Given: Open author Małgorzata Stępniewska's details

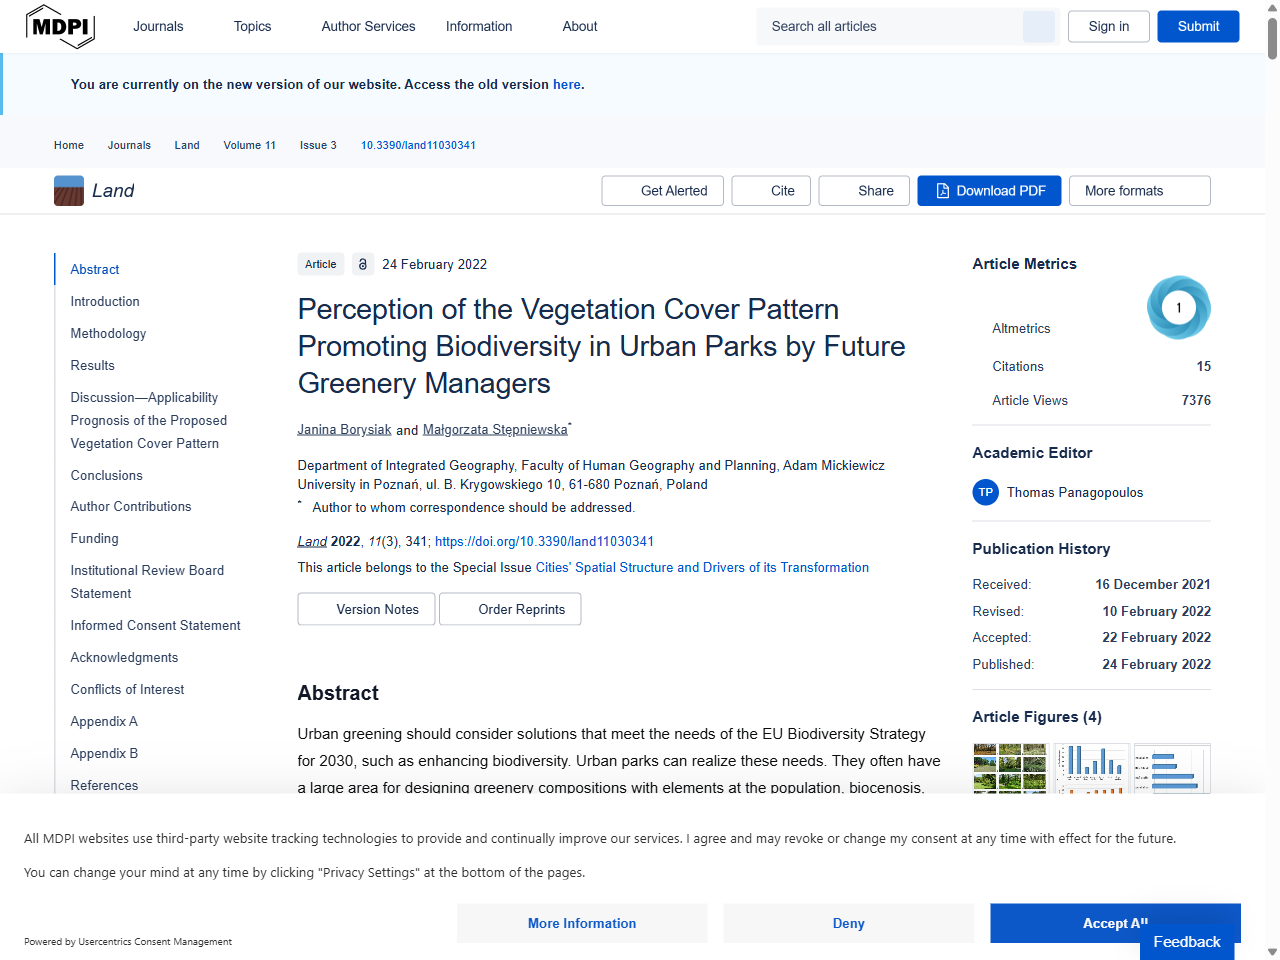Looking at the screenshot, I should click(x=495, y=430).
